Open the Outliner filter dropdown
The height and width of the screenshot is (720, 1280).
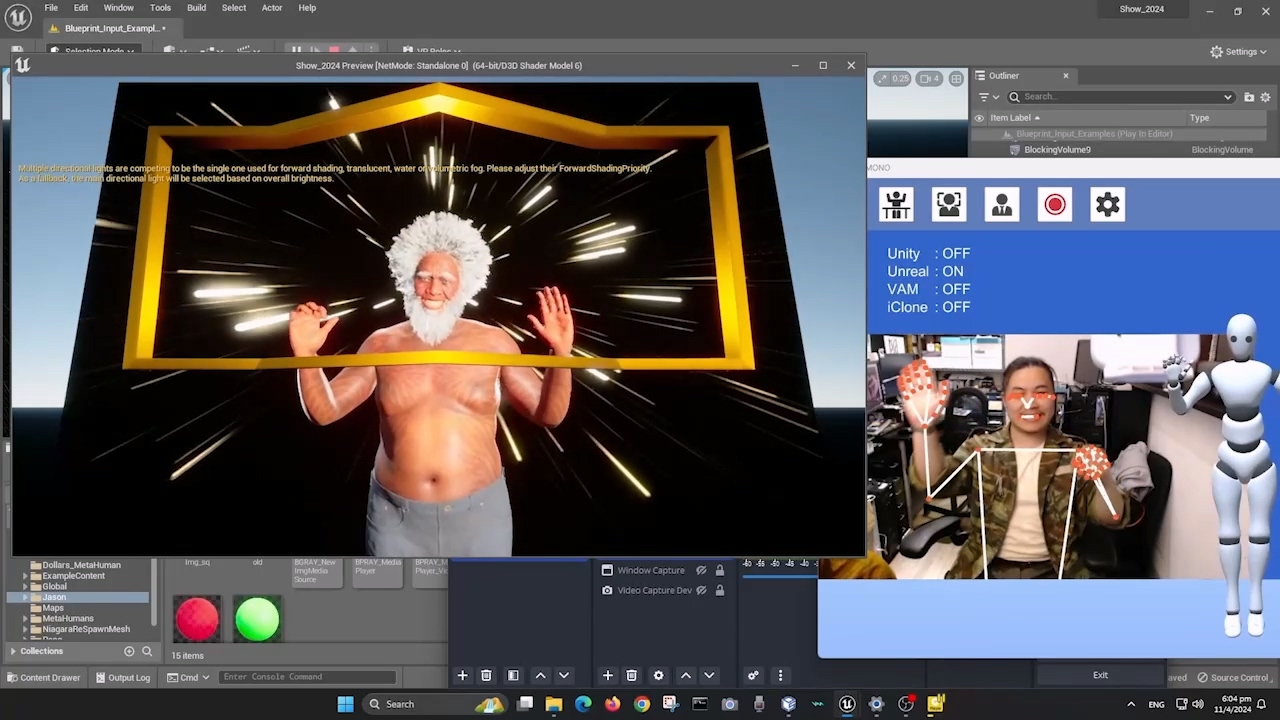coord(988,97)
